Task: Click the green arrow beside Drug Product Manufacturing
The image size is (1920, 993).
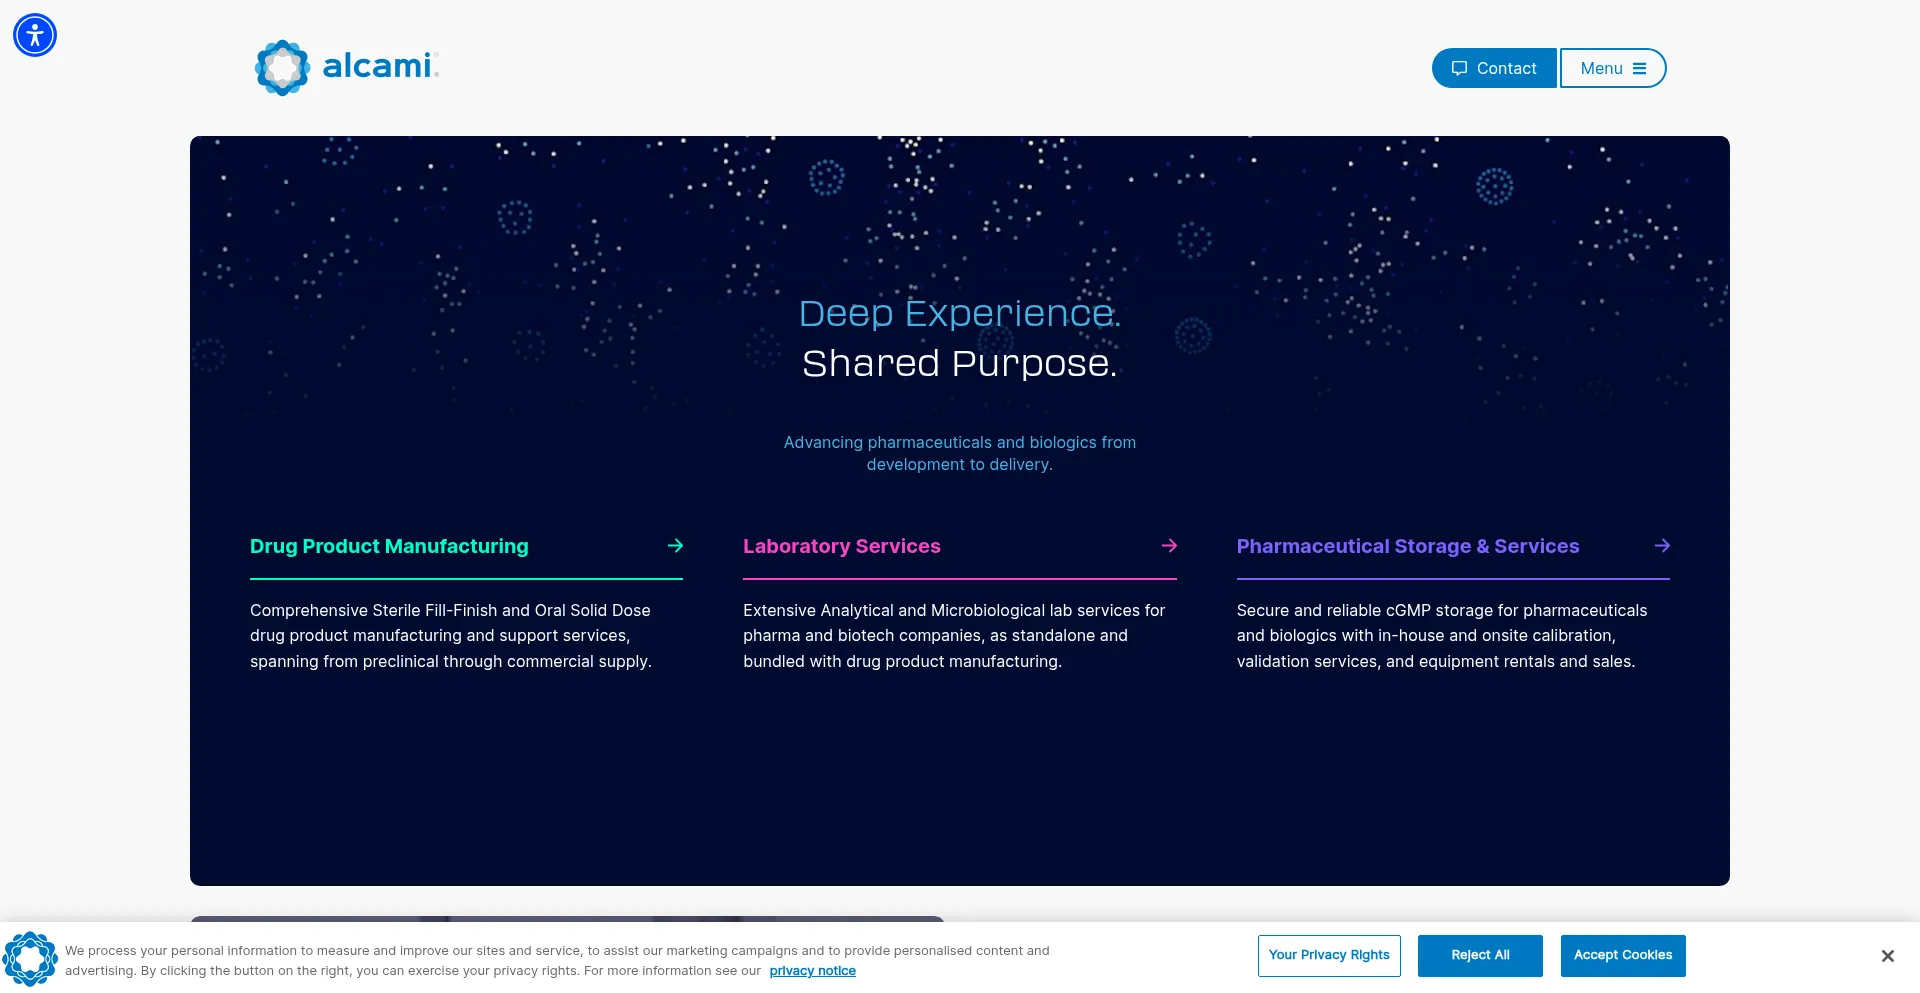Action: pos(675,545)
